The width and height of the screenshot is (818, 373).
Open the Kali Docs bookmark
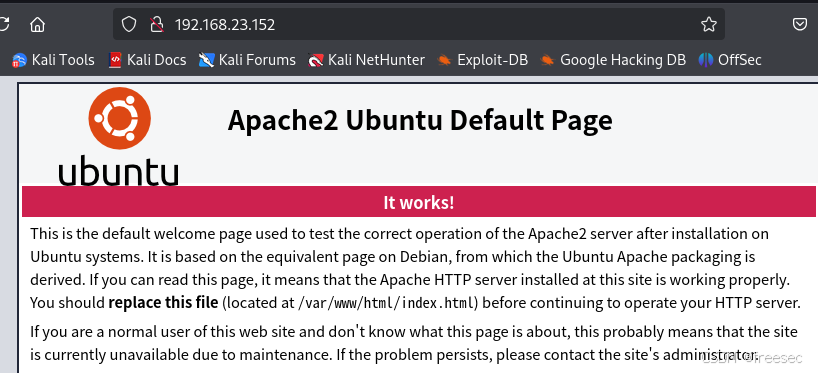click(x=147, y=60)
